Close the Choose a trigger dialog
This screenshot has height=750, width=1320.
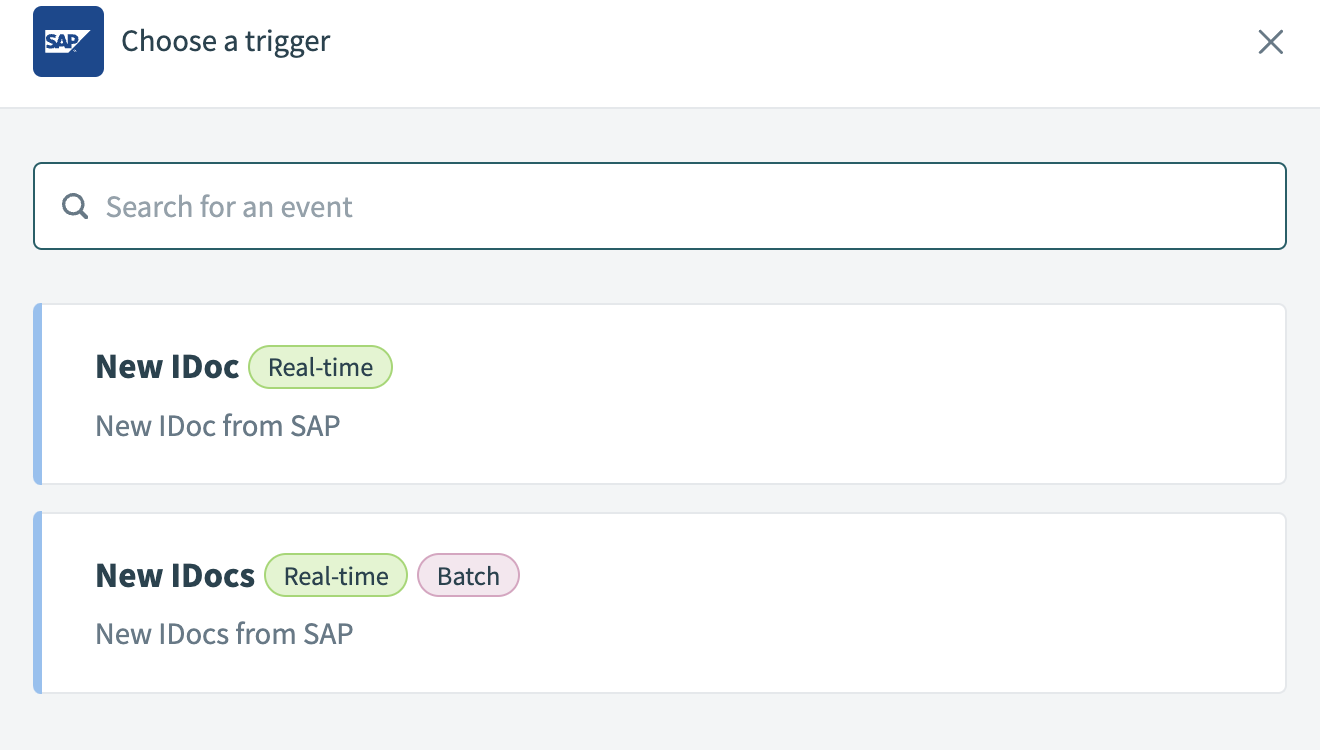pyautogui.click(x=1270, y=42)
